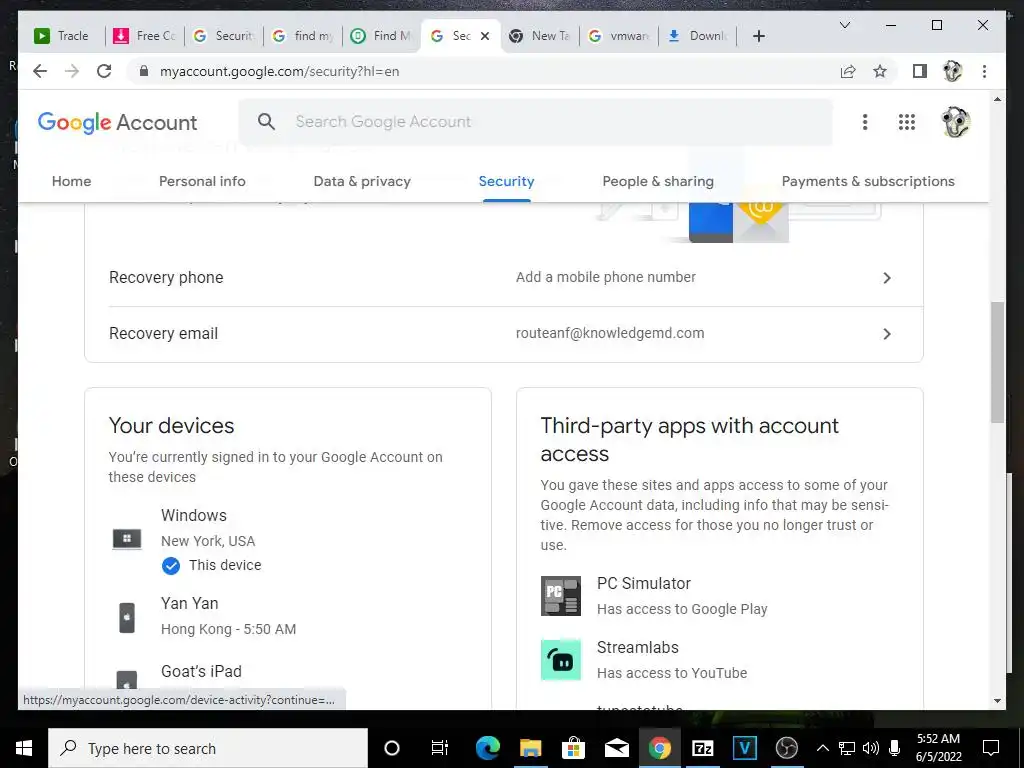The width and height of the screenshot is (1024, 768).
Task: Open the Payments & subscriptions tab
Action: tap(868, 182)
